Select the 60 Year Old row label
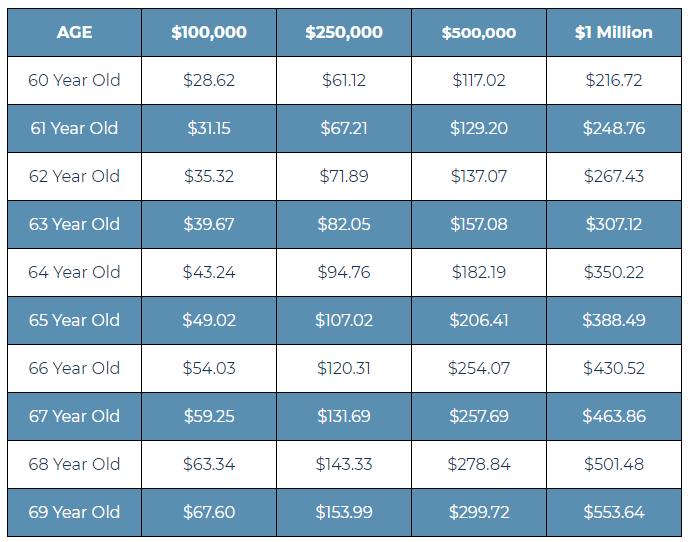 click(74, 81)
